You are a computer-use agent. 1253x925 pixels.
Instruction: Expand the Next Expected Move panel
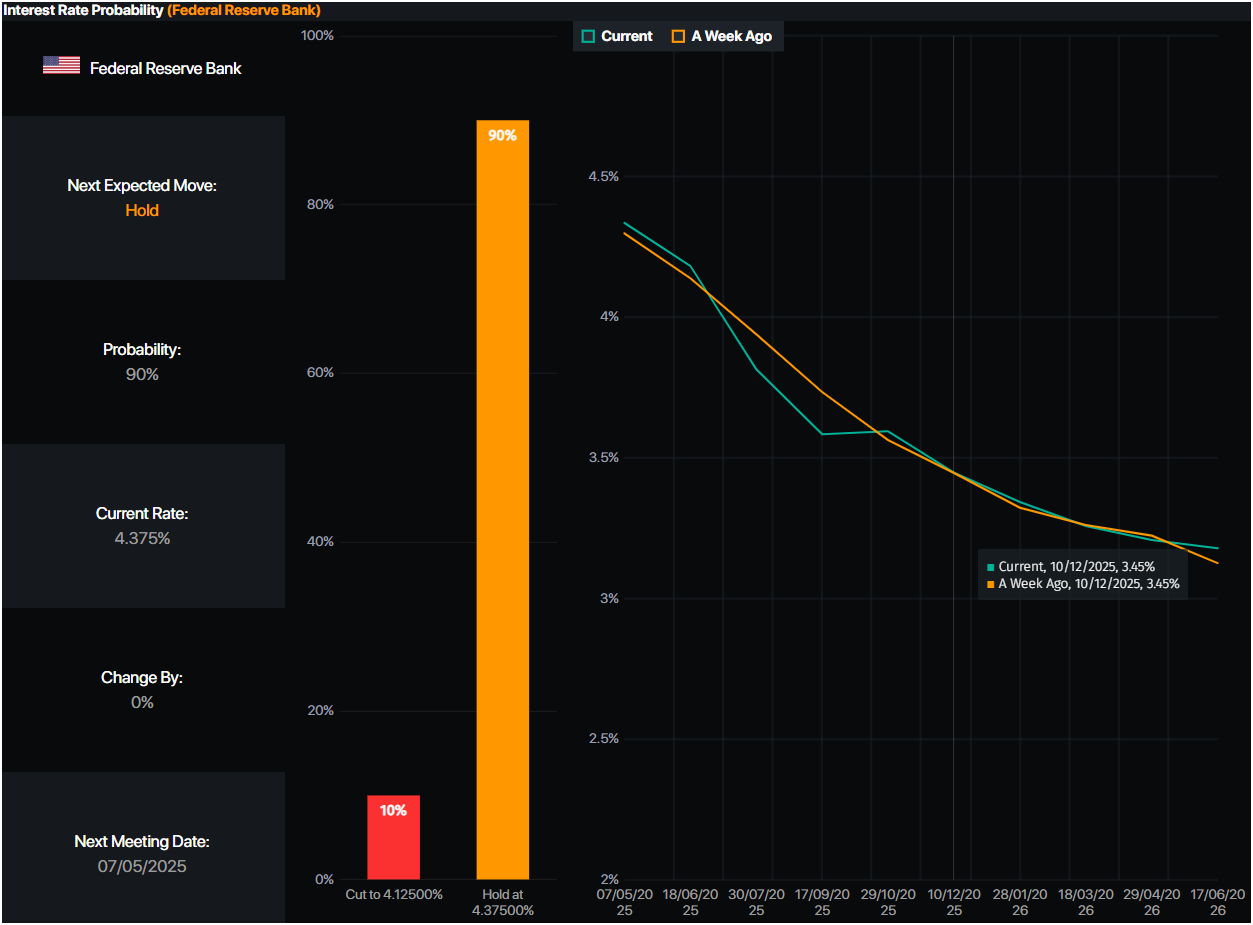pos(142,197)
